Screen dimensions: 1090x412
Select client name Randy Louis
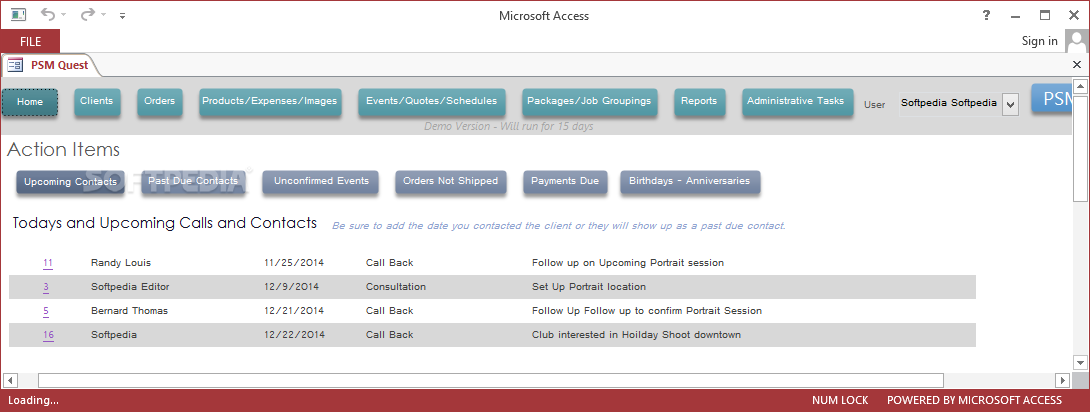[x=121, y=263]
